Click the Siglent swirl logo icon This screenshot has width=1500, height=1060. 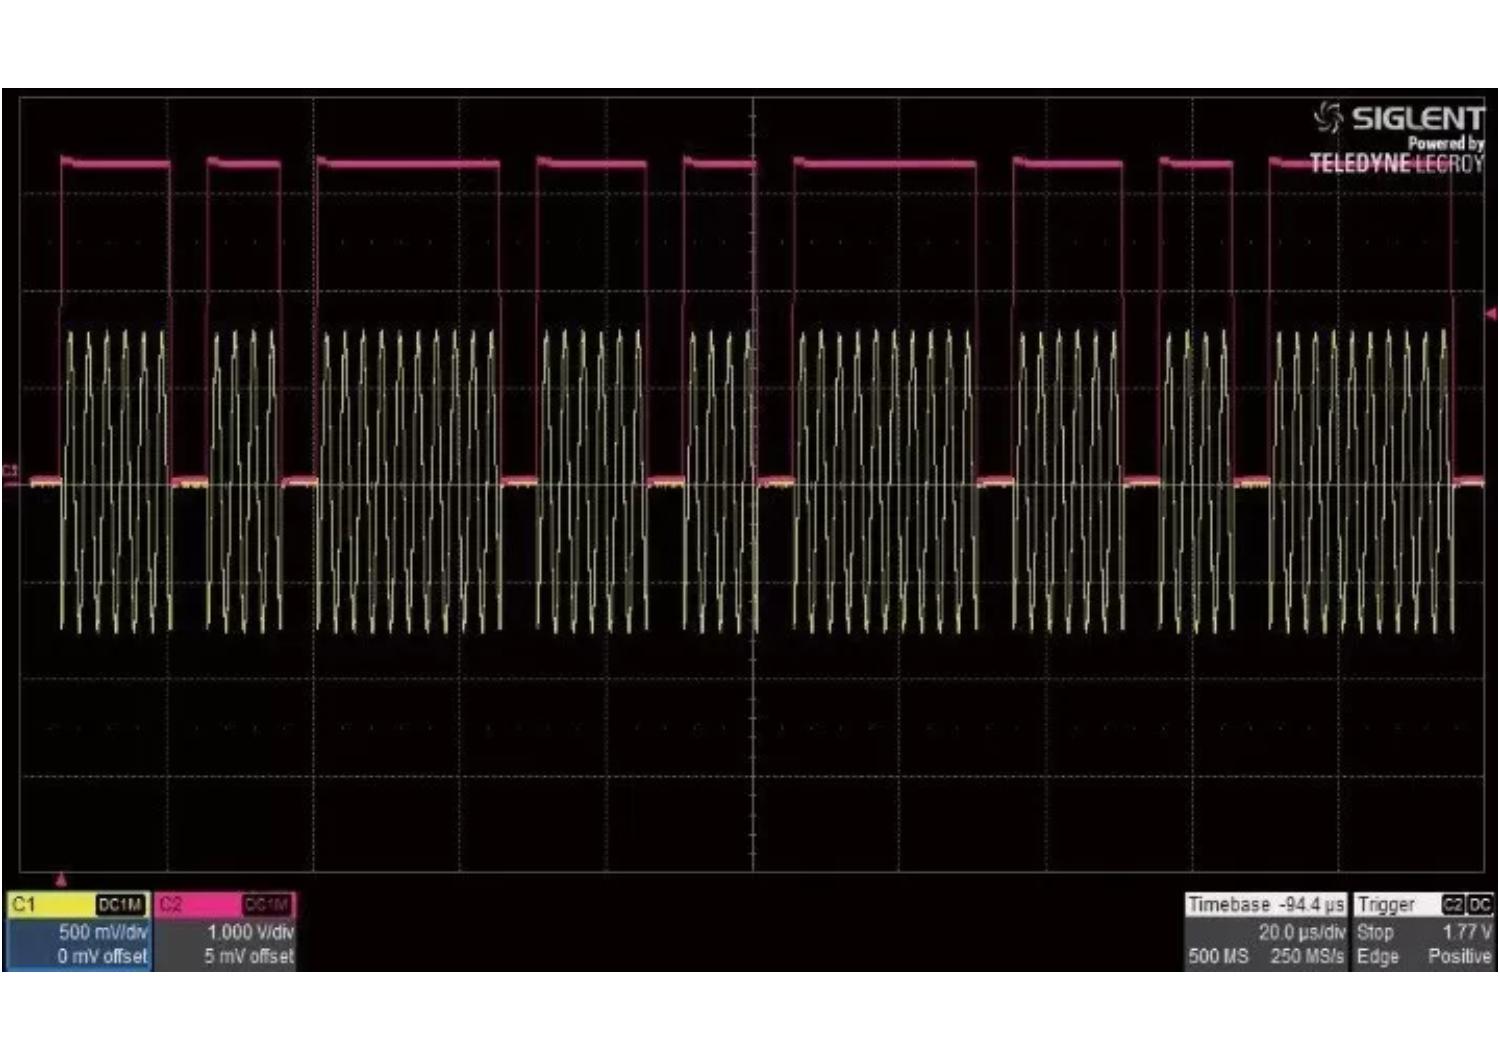coord(1329,117)
